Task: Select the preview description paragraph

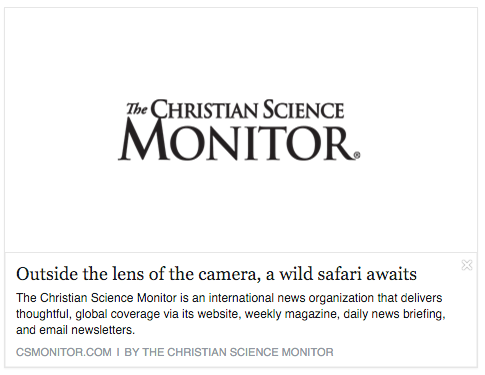Action: pyautogui.click(x=231, y=314)
